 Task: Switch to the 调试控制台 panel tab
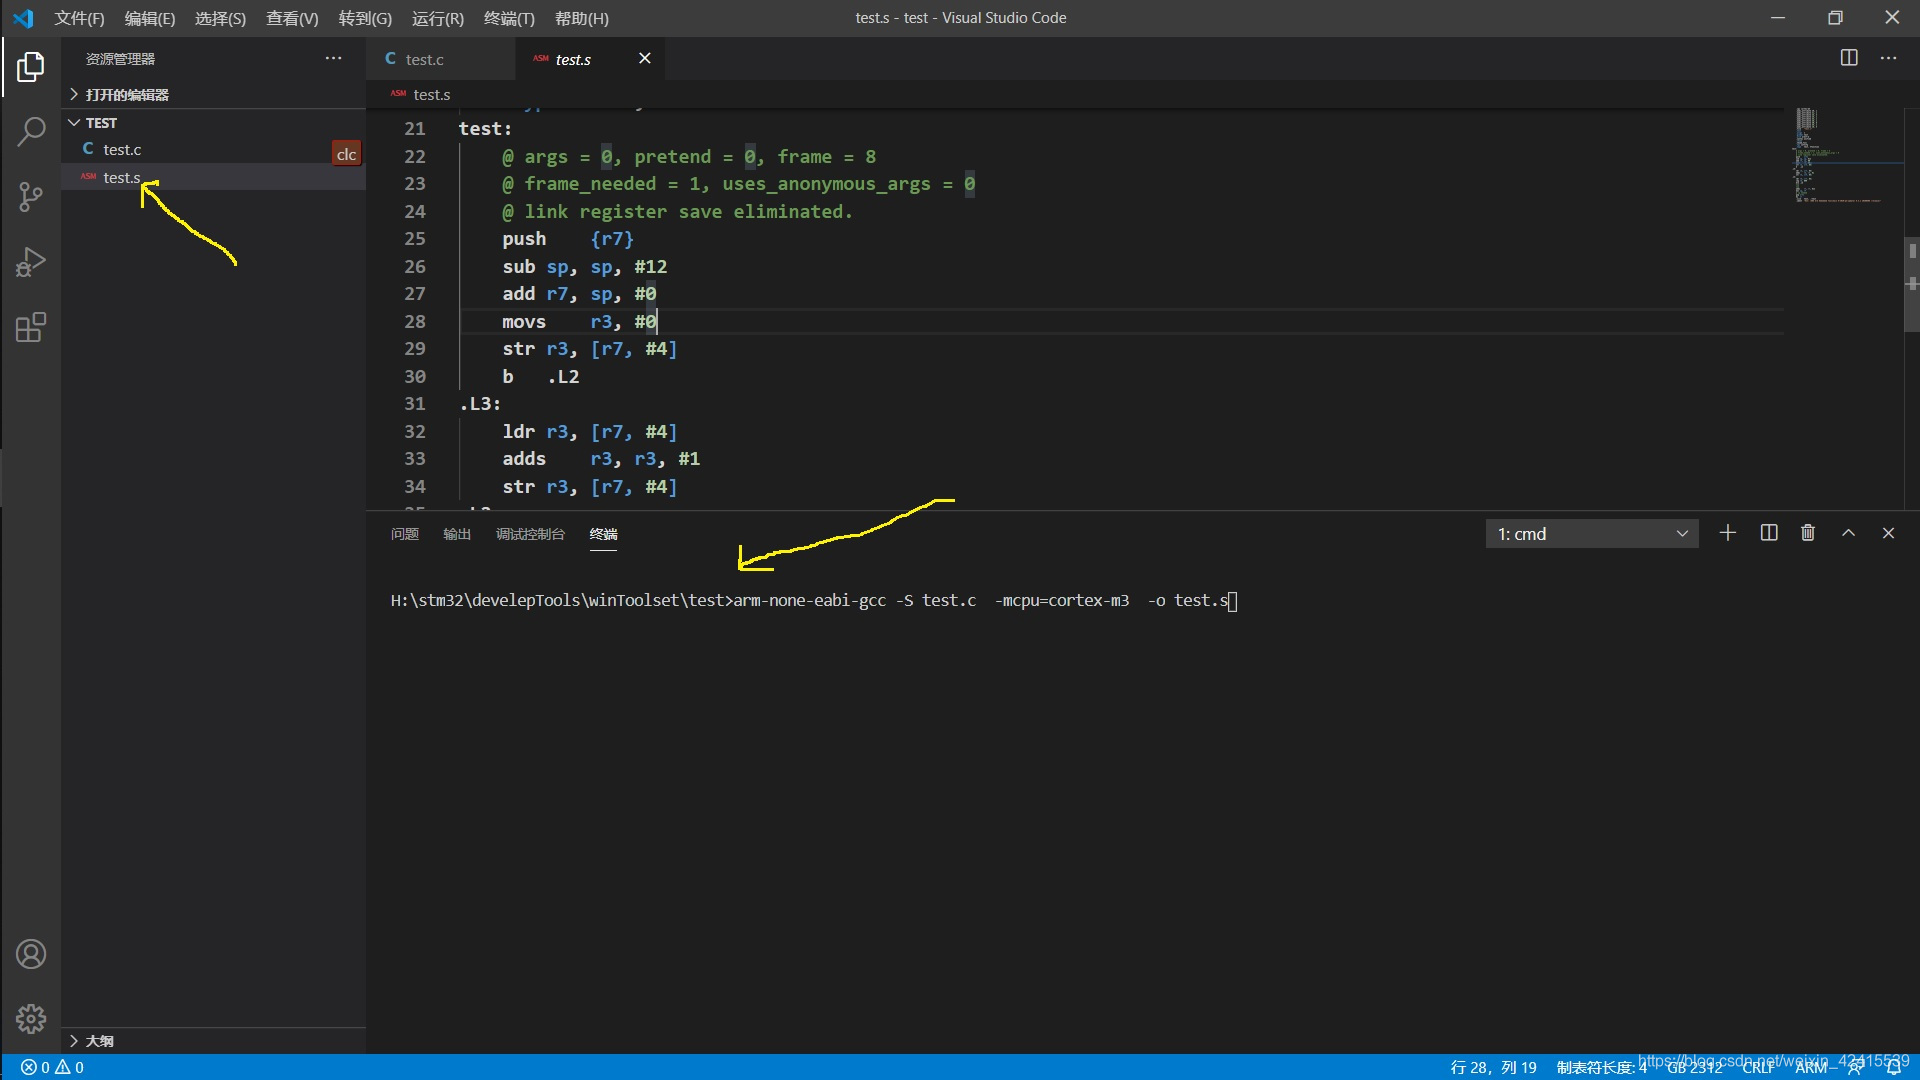[x=530, y=534]
